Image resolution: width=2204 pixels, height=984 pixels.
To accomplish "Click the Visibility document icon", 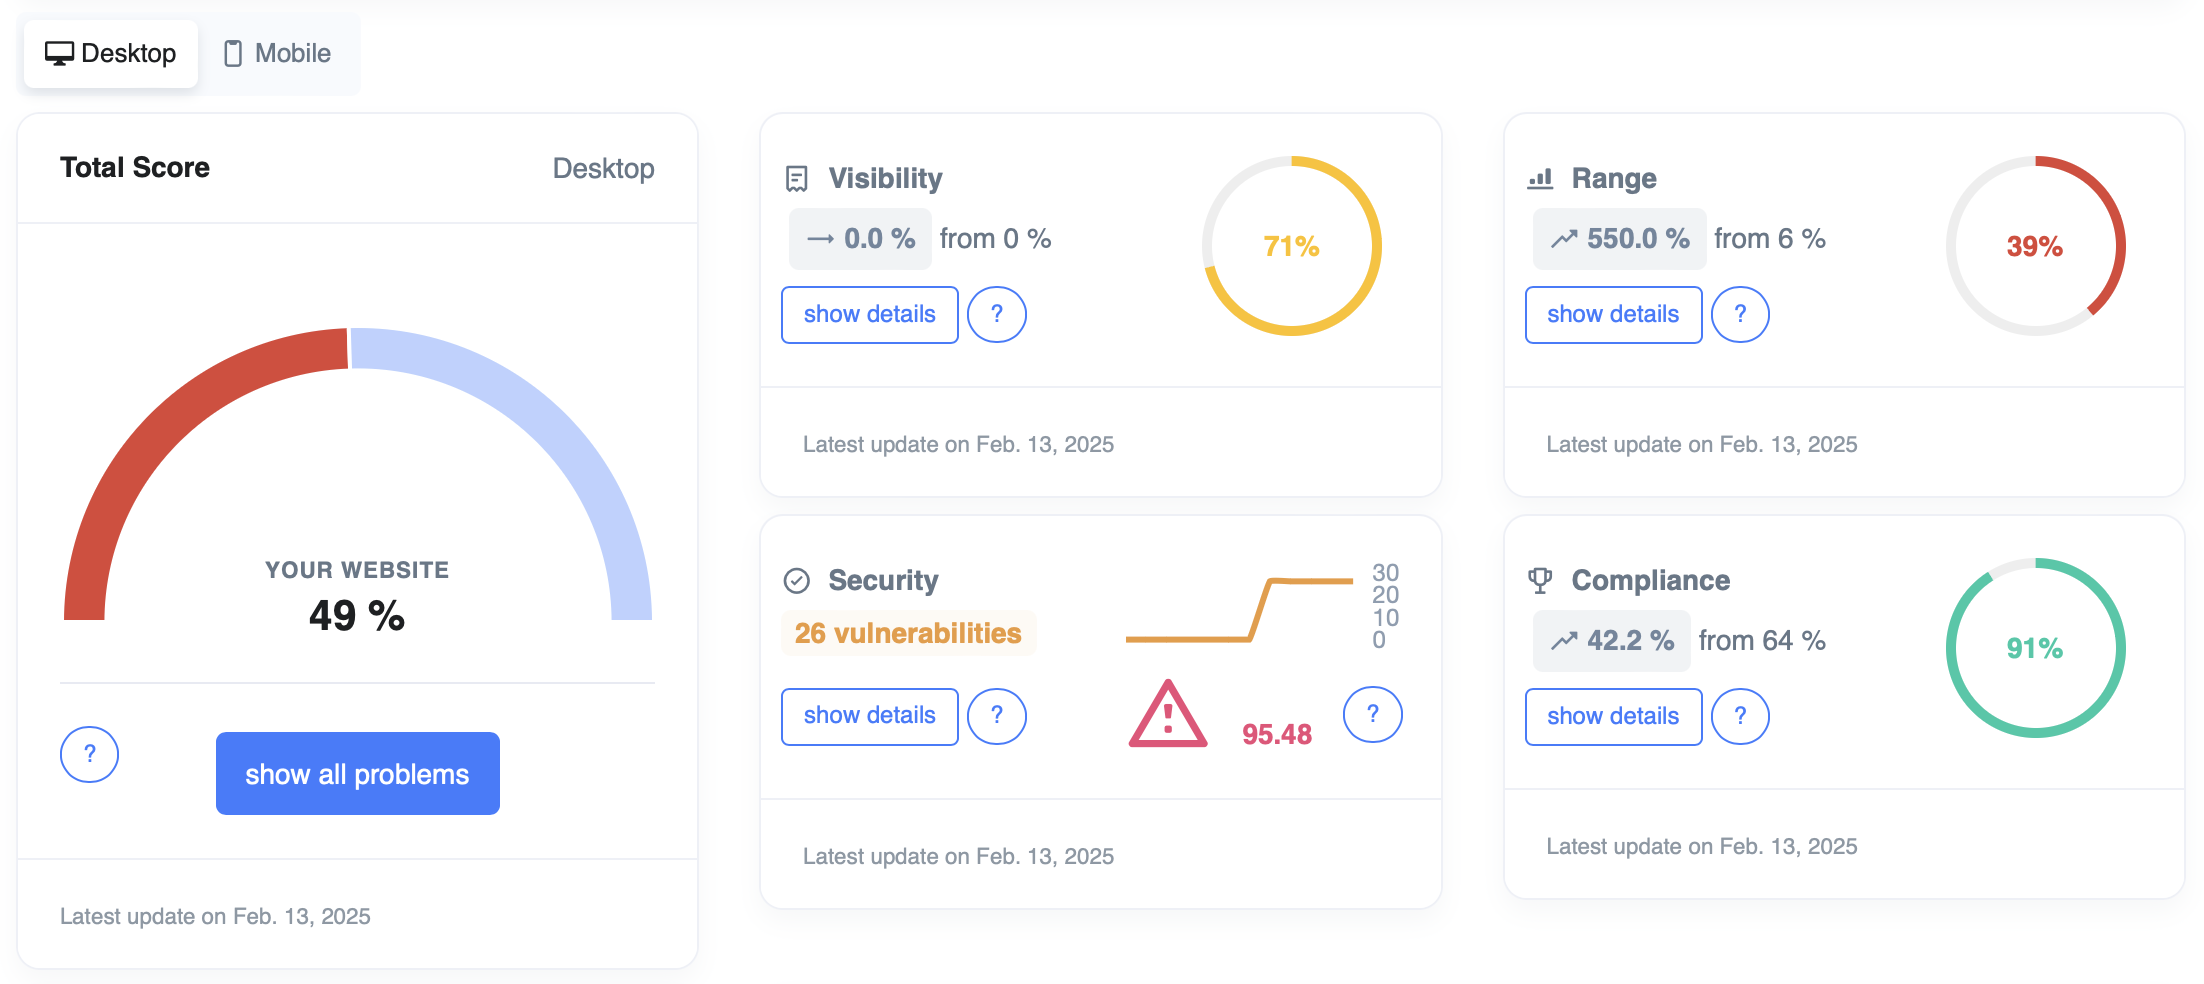I will (797, 179).
